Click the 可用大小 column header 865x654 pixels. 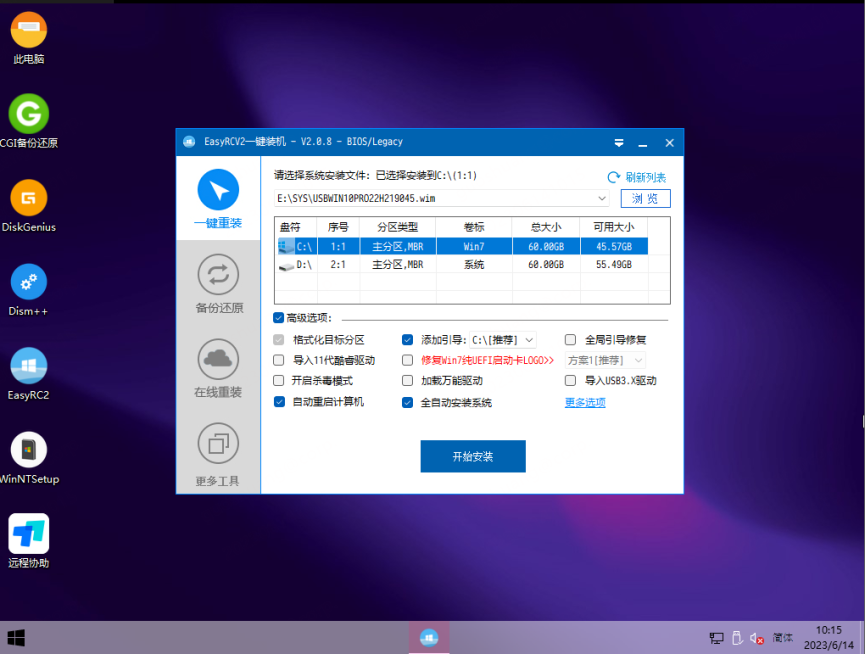[613, 227]
